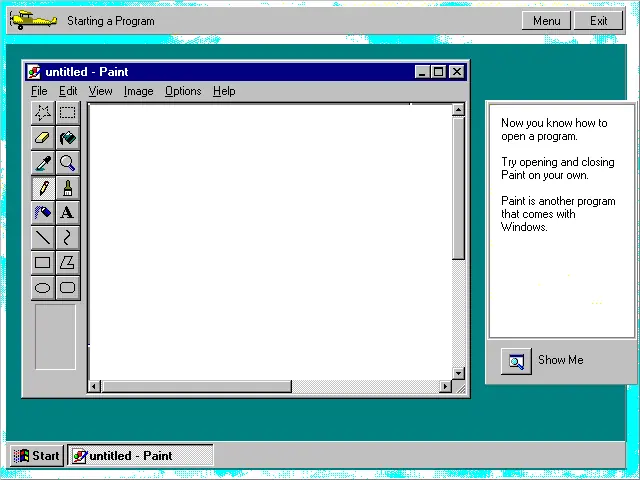Screen dimensions: 640x480
Task: Choose the Ellipse tool
Action: [x=43, y=288]
